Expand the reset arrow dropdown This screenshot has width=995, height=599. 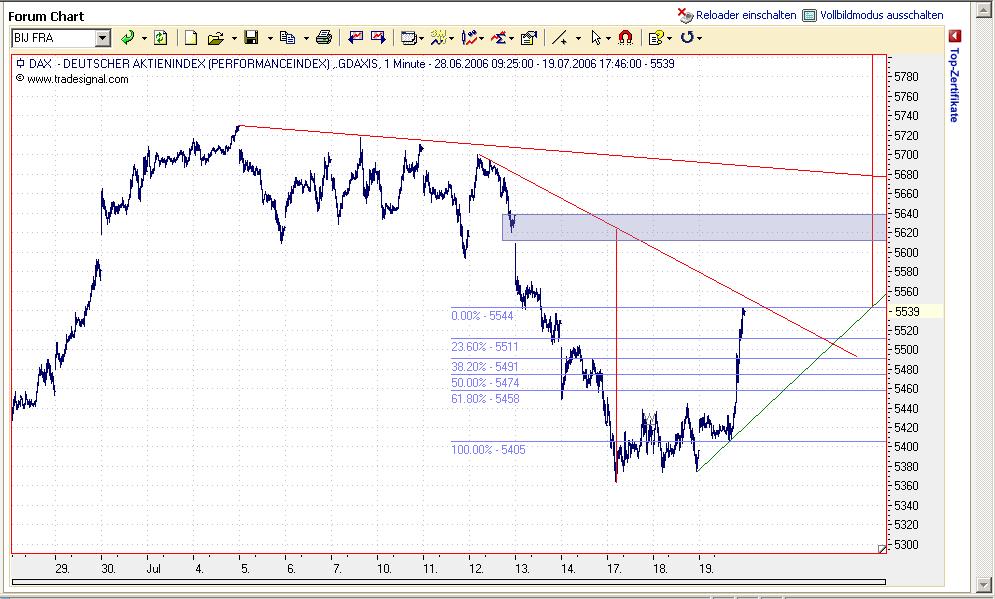coord(699,39)
